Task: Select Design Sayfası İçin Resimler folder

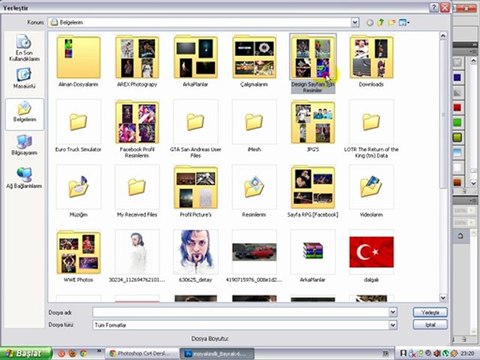Action: click(x=313, y=63)
